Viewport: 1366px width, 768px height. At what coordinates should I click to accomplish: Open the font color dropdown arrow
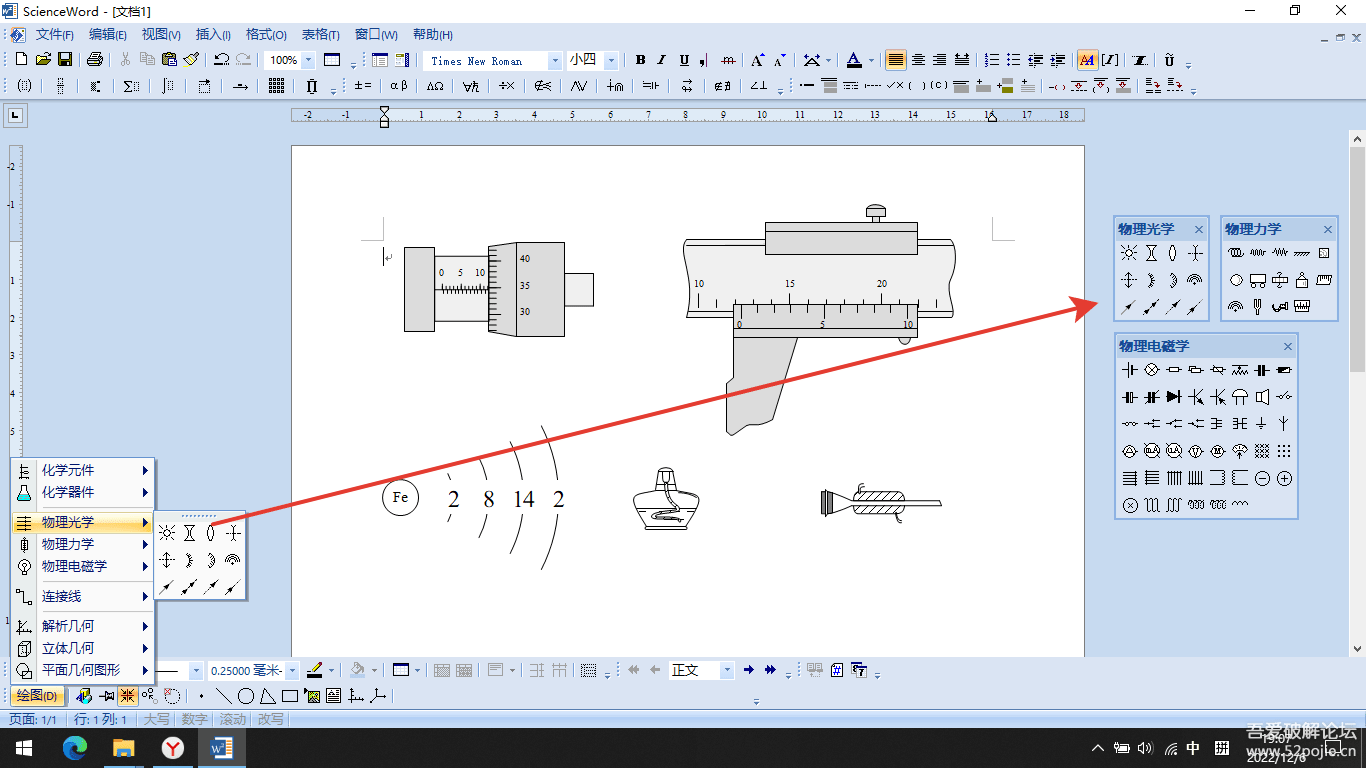[871, 60]
